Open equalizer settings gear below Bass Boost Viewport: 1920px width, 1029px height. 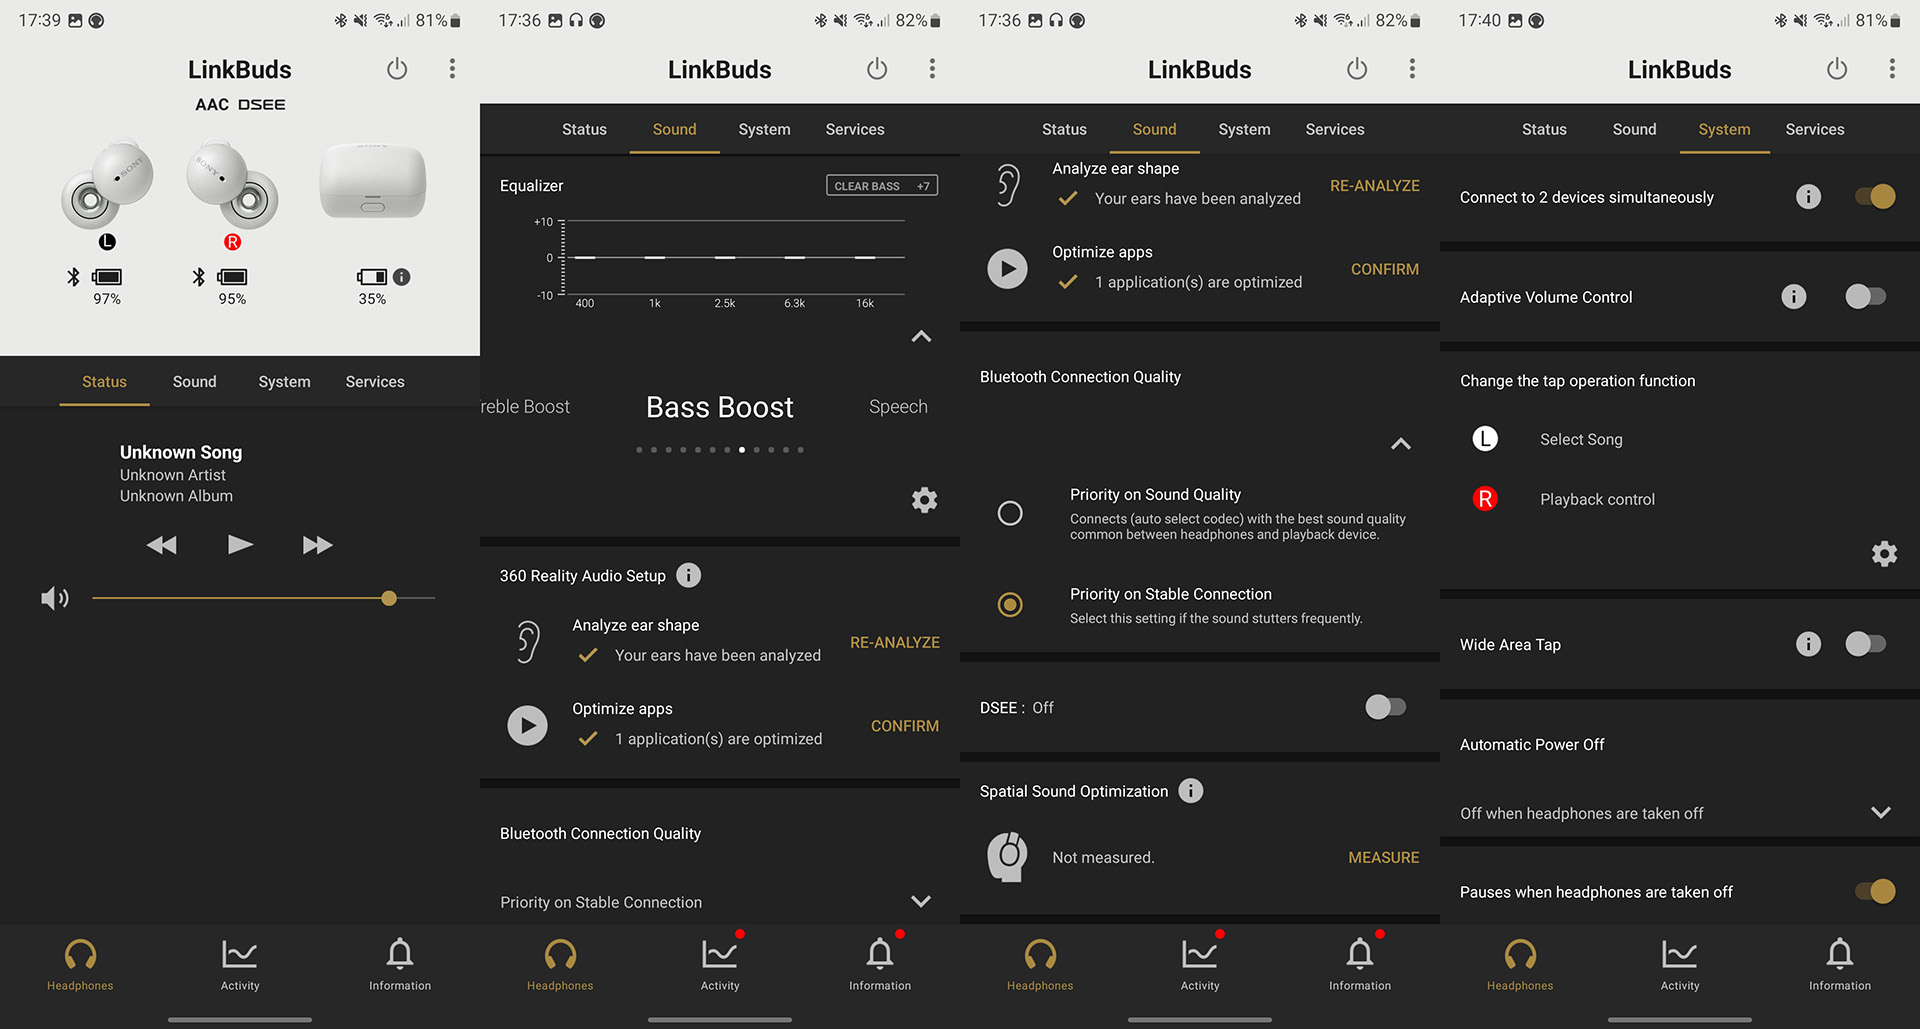pyautogui.click(x=924, y=500)
